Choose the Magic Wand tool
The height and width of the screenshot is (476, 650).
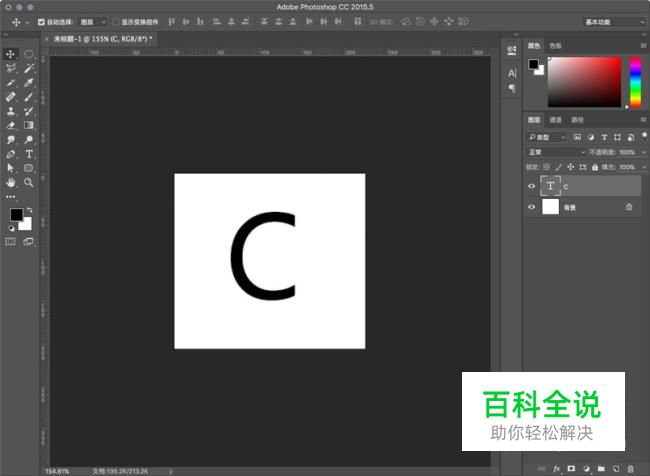tap(29, 68)
